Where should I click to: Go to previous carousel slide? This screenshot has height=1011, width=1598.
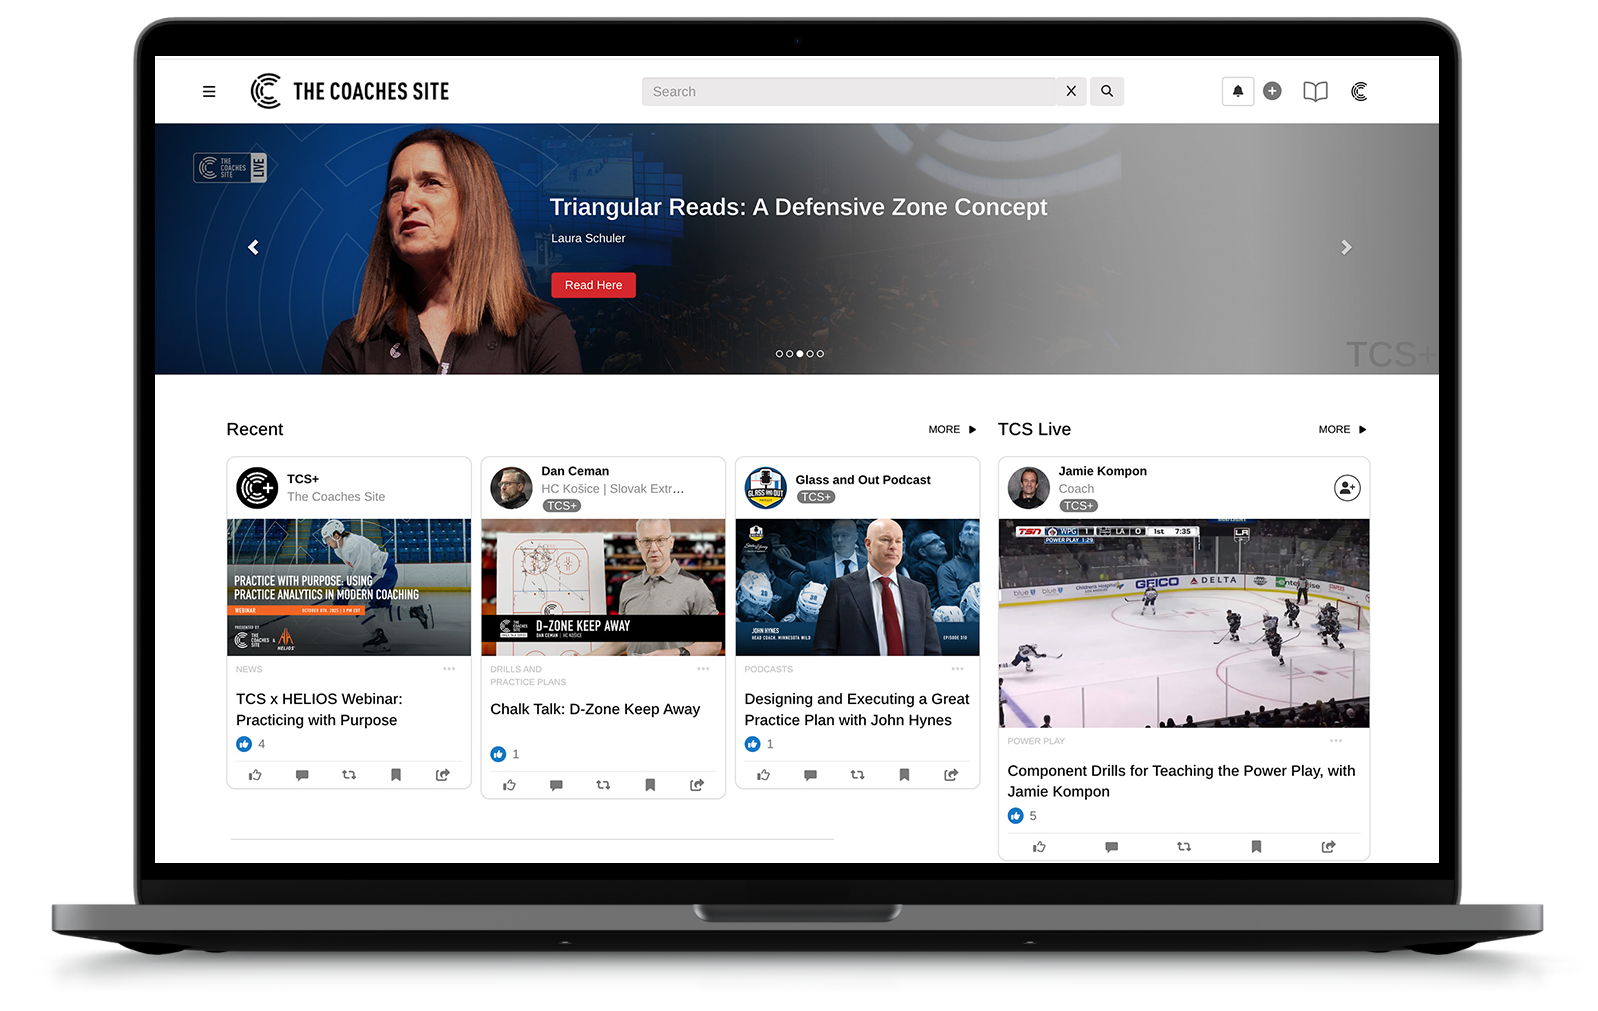[254, 247]
